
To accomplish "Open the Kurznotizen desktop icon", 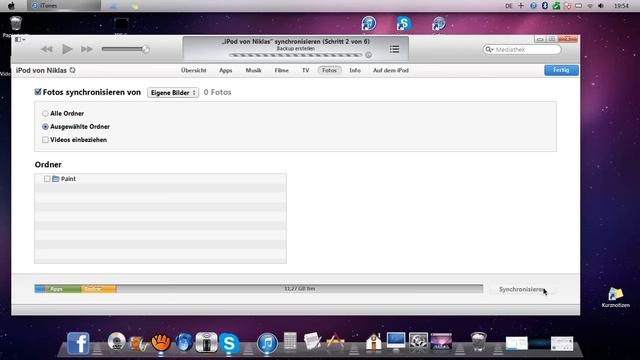I will pyautogui.click(x=616, y=297).
